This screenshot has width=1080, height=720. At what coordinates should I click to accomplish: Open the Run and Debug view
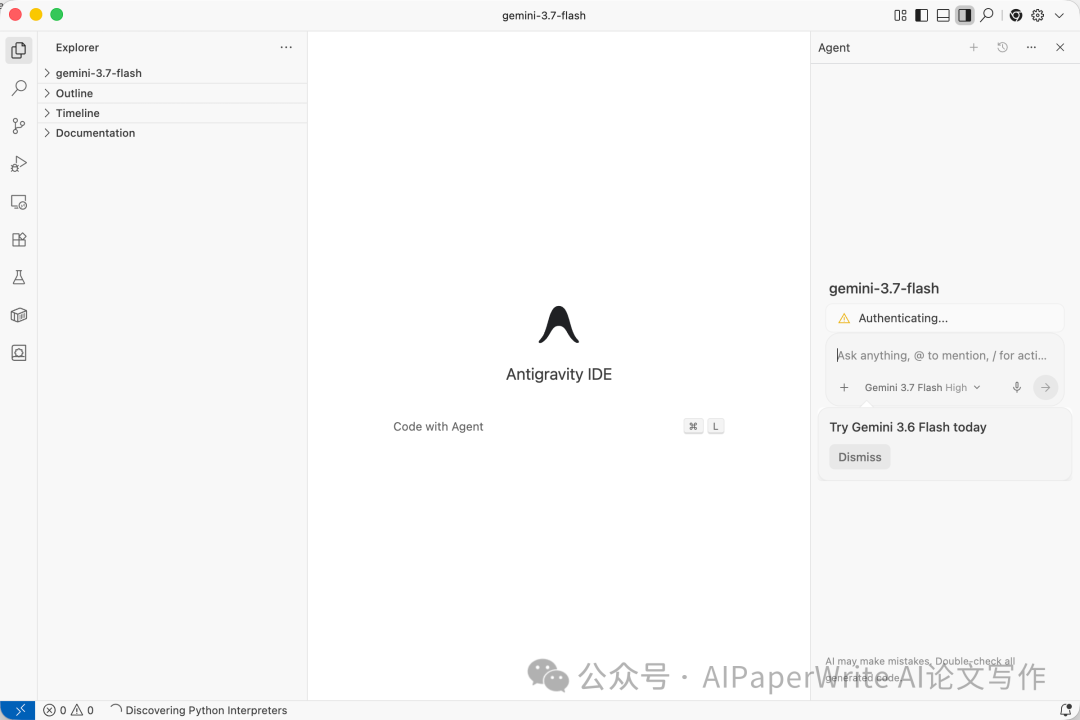tap(19, 163)
